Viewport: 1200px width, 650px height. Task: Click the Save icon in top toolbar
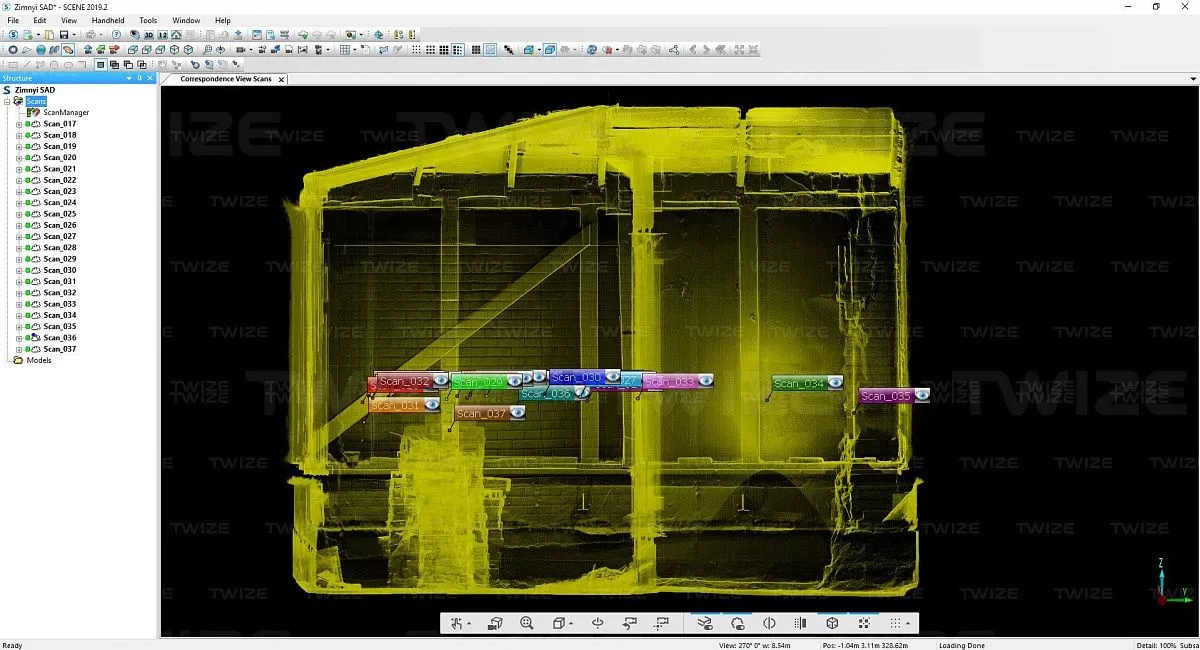(x=62, y=35)
